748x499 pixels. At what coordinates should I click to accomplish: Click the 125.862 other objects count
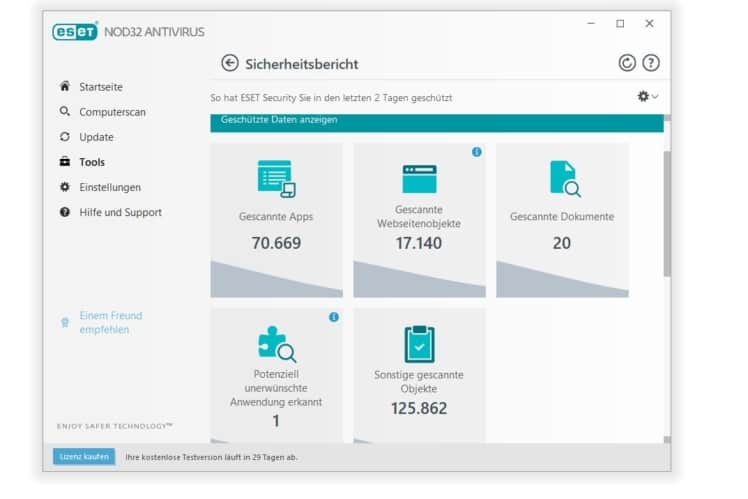click(x=419, y=408)
